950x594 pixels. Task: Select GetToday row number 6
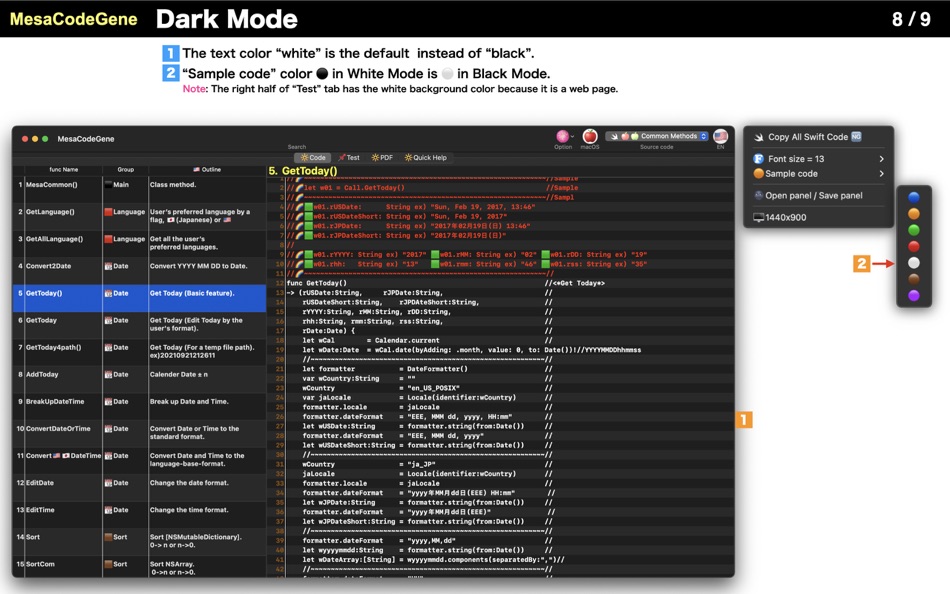pos(139,325)
